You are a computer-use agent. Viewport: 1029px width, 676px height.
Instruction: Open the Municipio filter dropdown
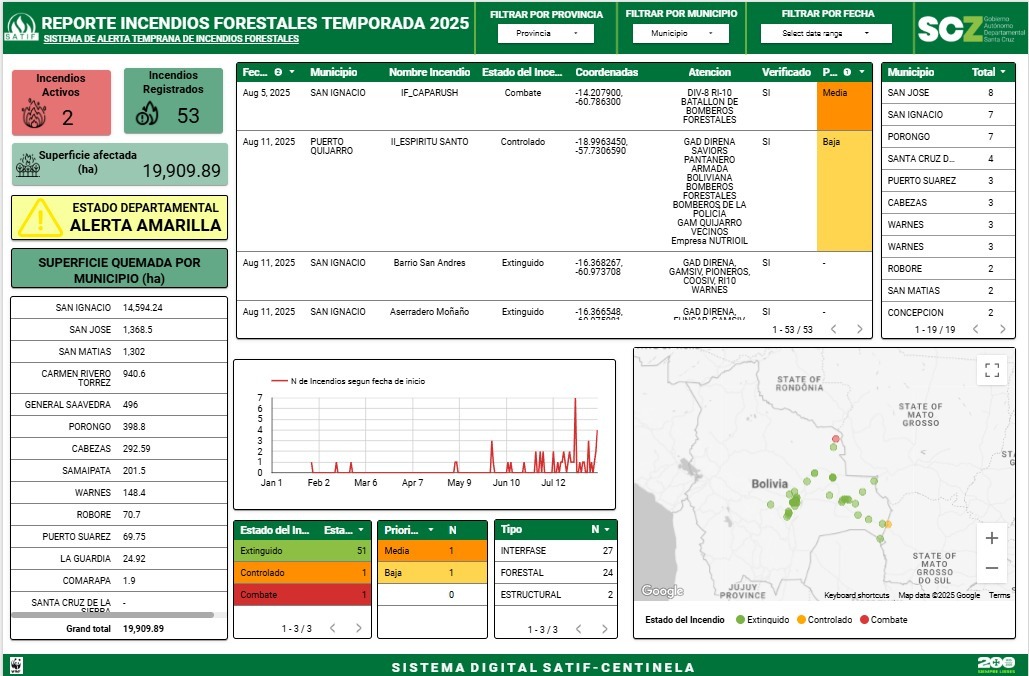click(681, 33)
